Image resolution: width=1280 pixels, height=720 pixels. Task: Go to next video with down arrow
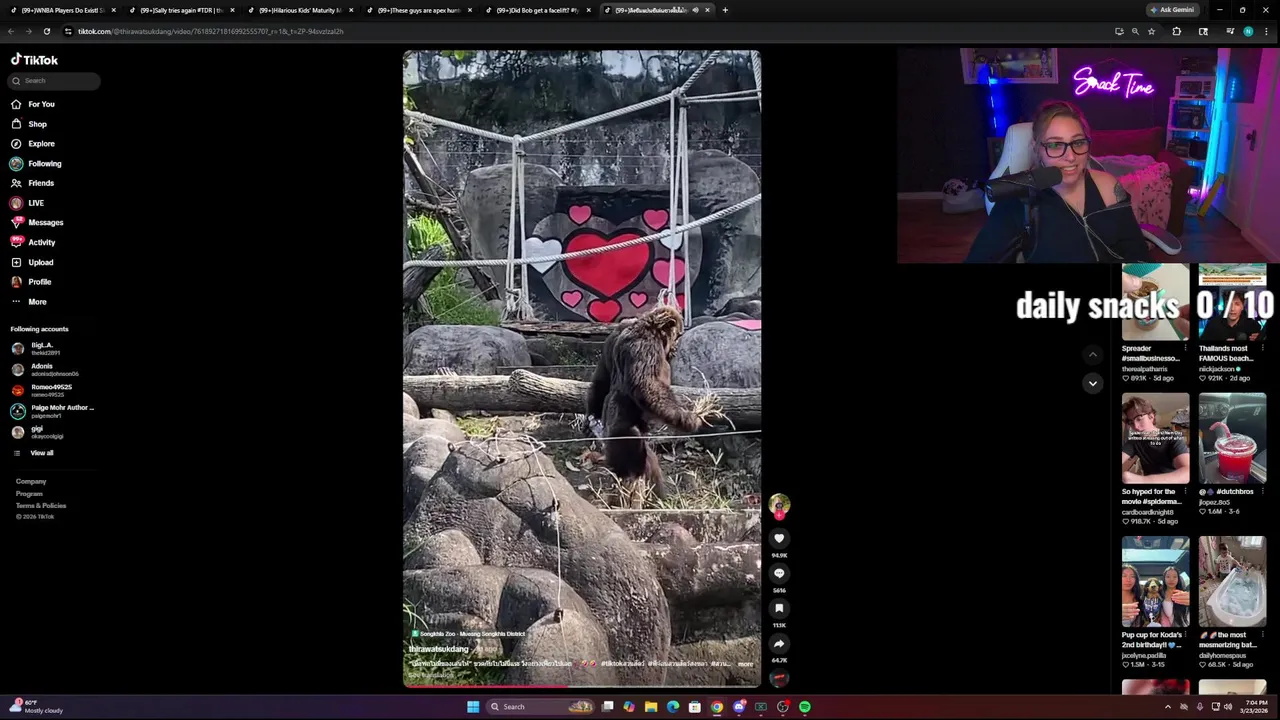point(1093,383)
